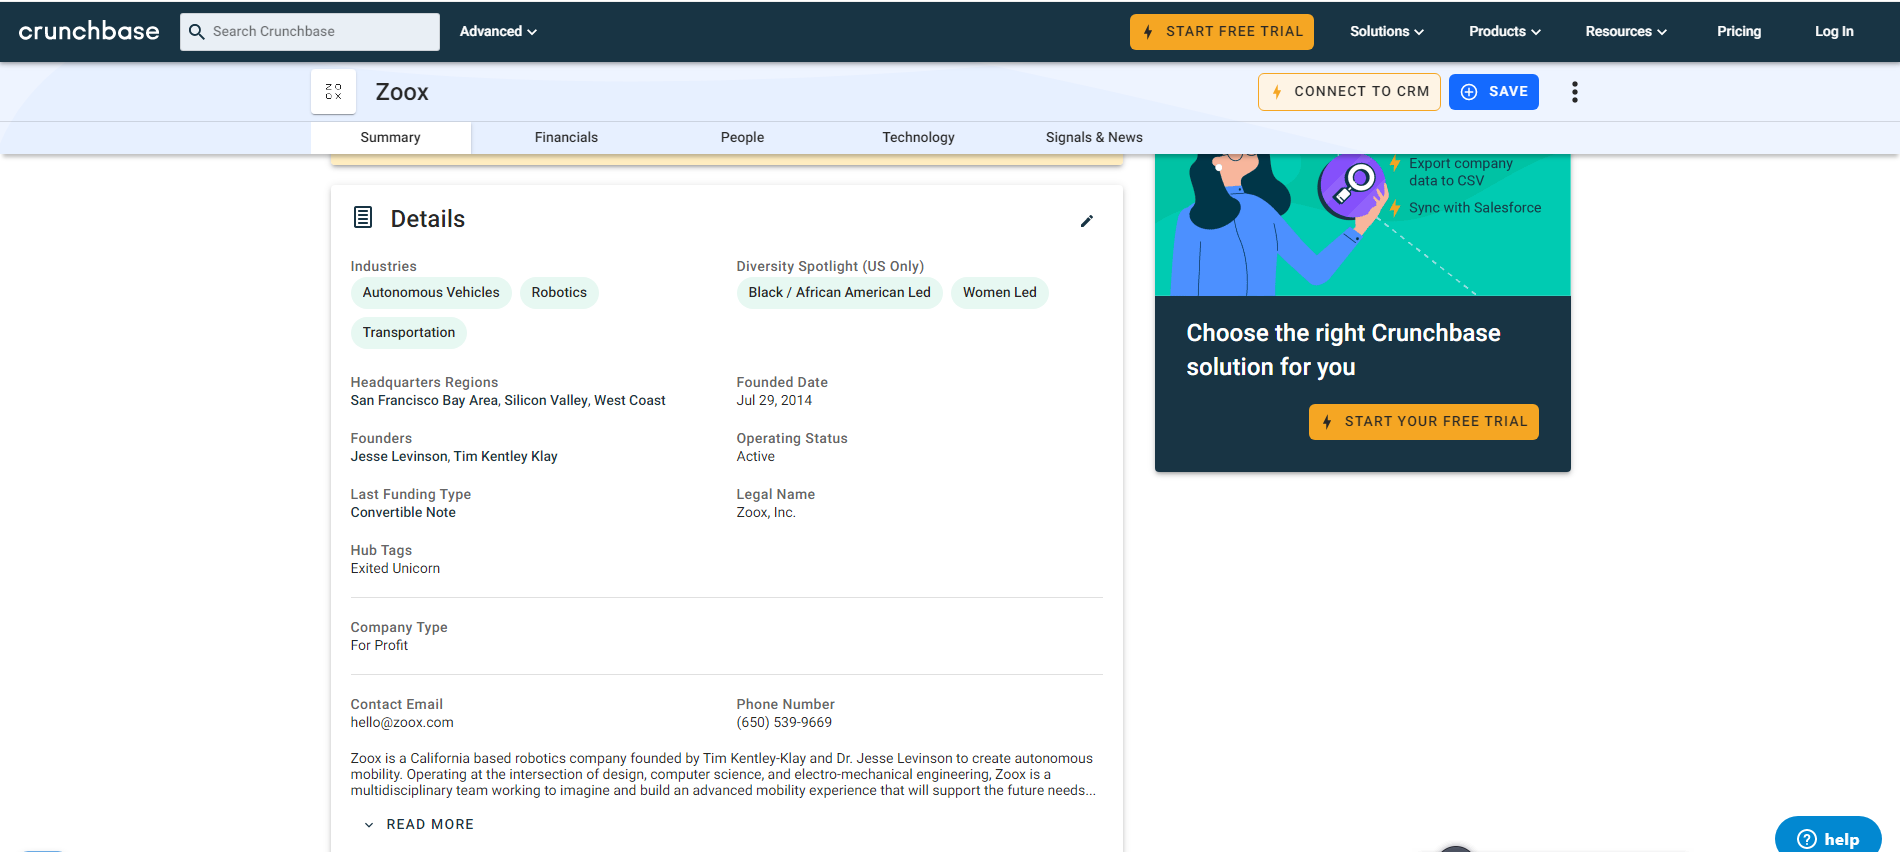Expand the Products menu
The width and height of the screenshot is (1900, 852).
[x=1504, y=32]
